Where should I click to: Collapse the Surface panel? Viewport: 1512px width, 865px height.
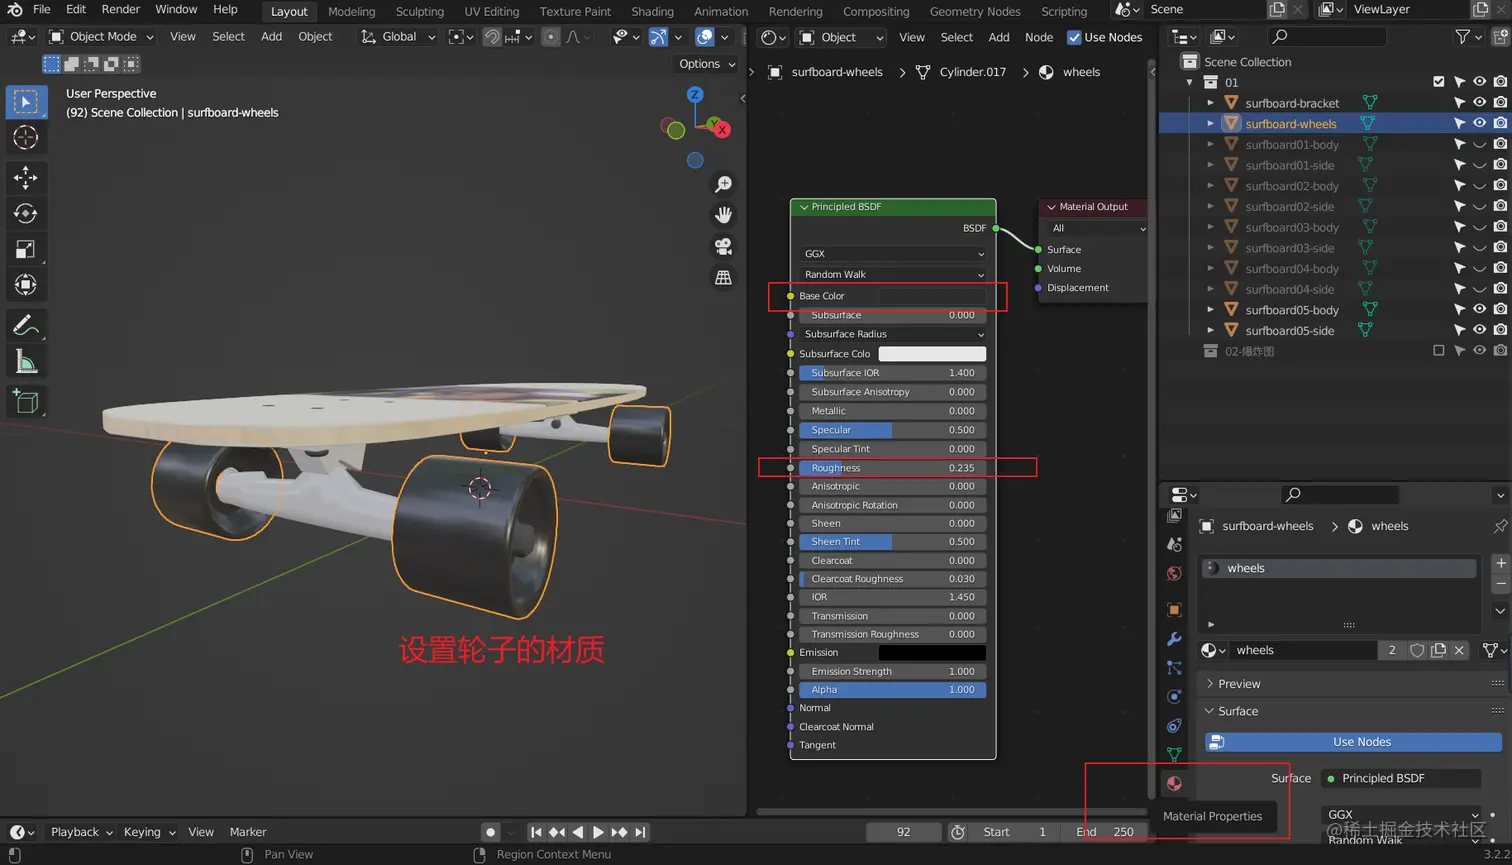[1238, 711]
